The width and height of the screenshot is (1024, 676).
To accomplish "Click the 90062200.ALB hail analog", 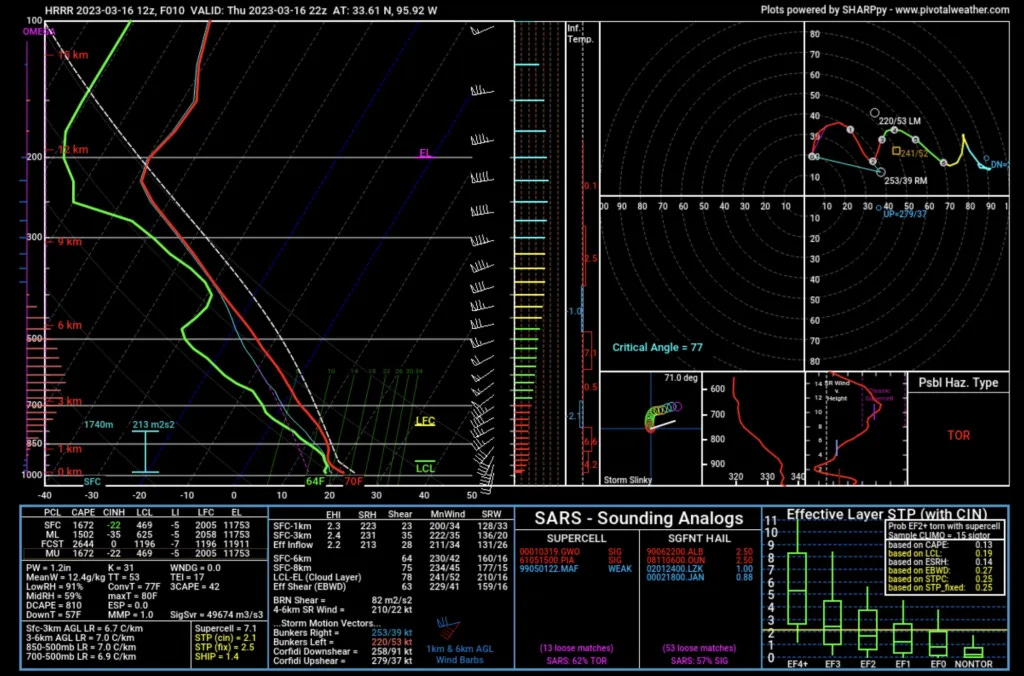I will 675,552.
